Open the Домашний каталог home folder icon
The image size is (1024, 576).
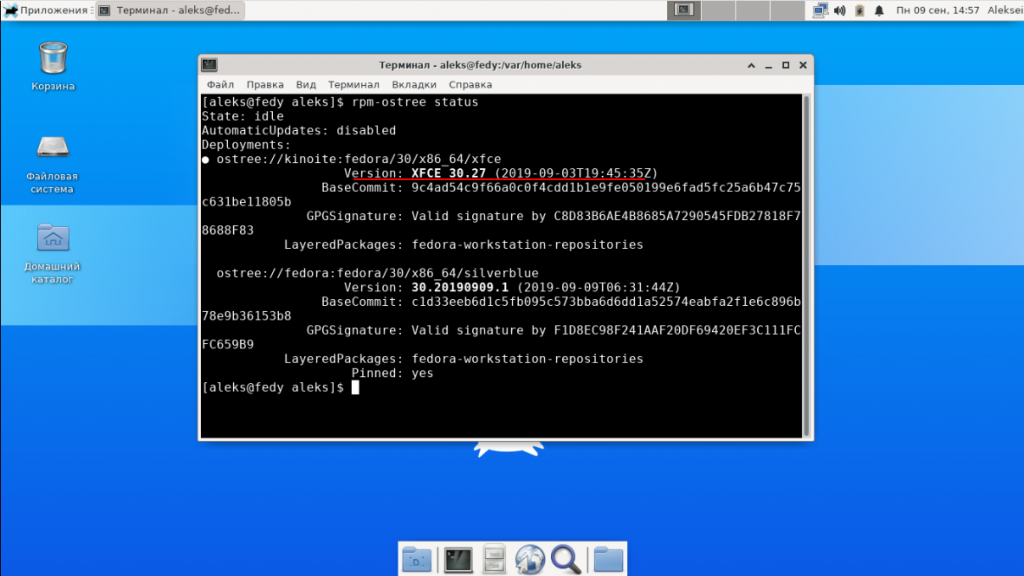click(x=52, y=239)
